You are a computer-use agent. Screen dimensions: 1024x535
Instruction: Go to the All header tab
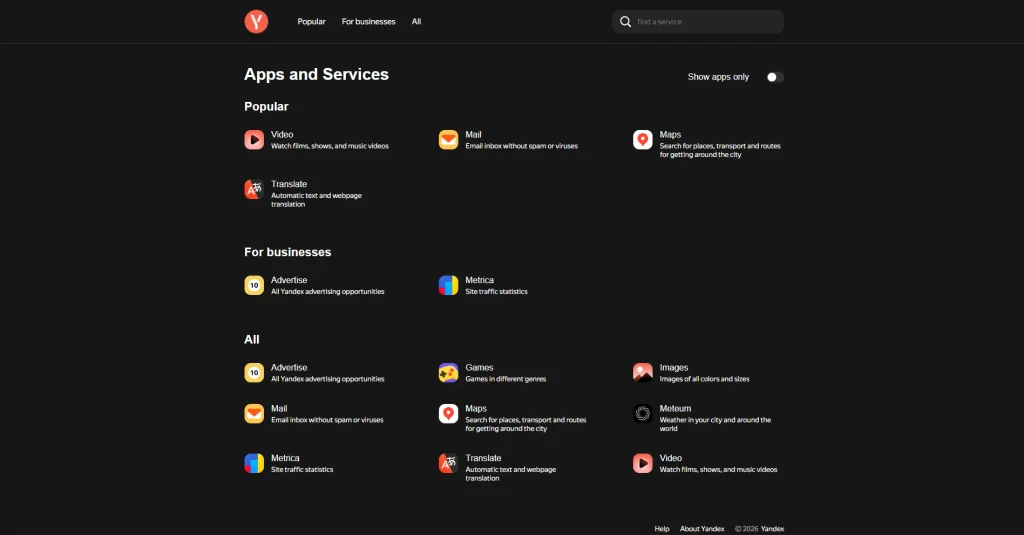point(416,22)
